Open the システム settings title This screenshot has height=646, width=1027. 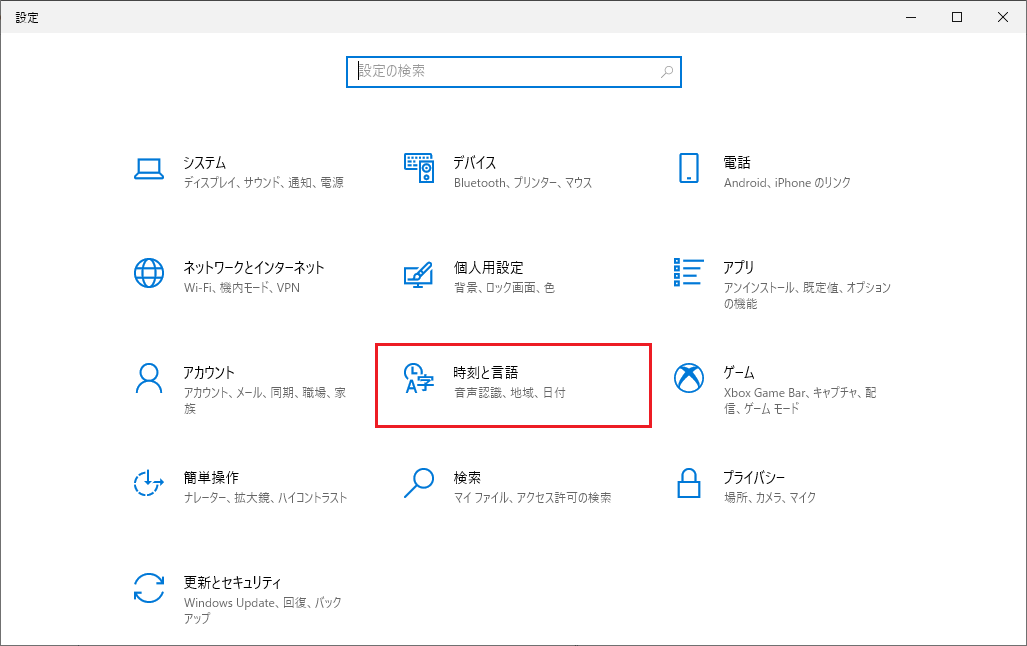(x=205, y=163)
